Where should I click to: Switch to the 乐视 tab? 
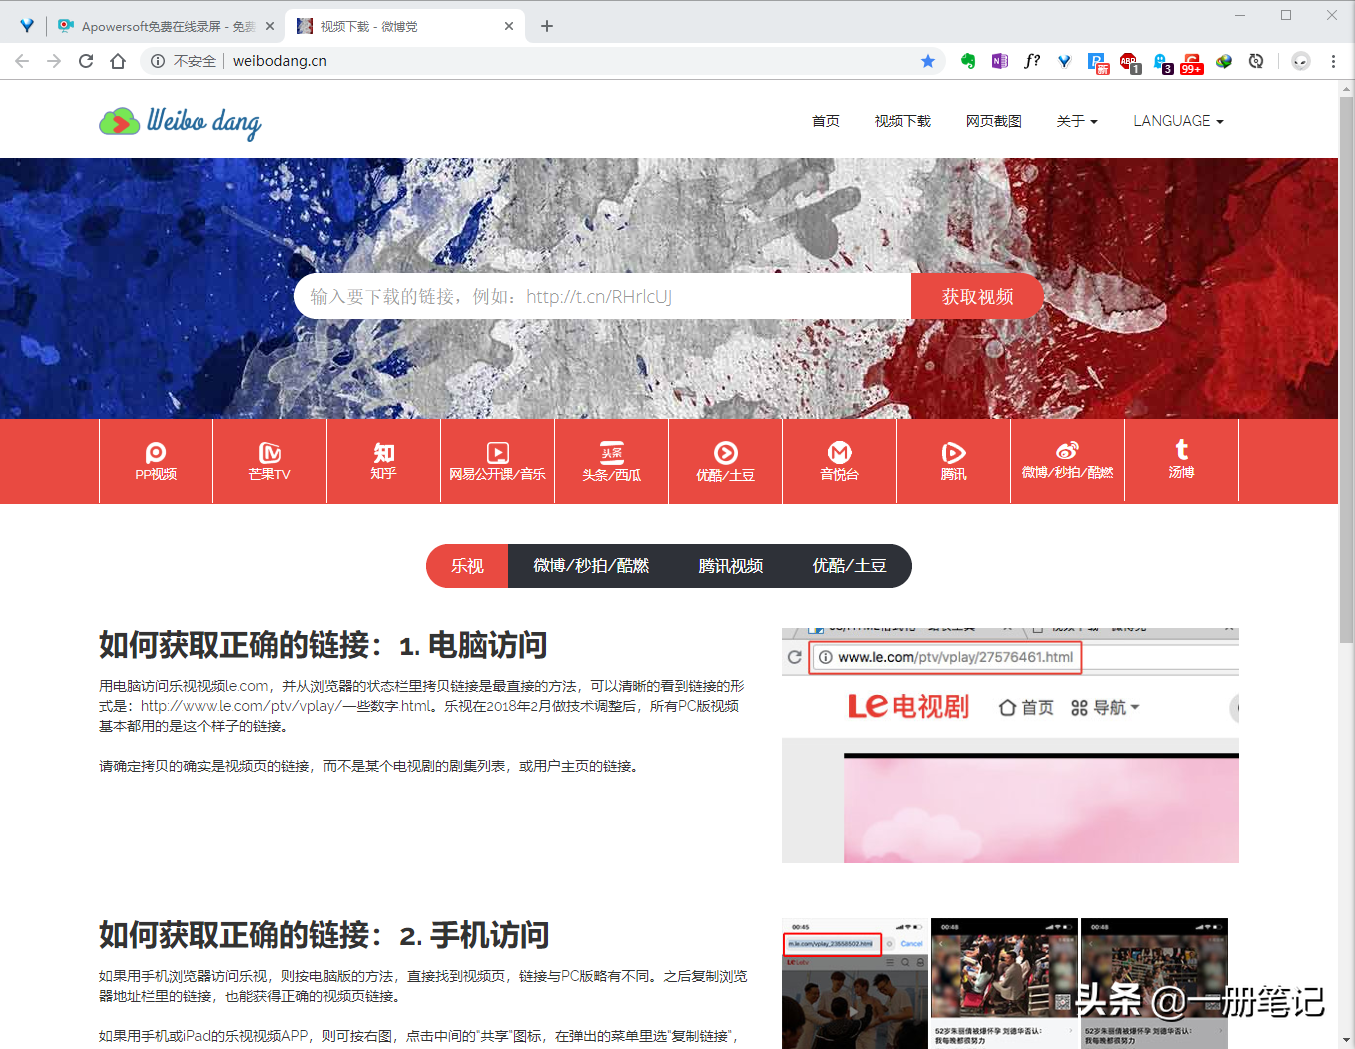tap(467, 566)
